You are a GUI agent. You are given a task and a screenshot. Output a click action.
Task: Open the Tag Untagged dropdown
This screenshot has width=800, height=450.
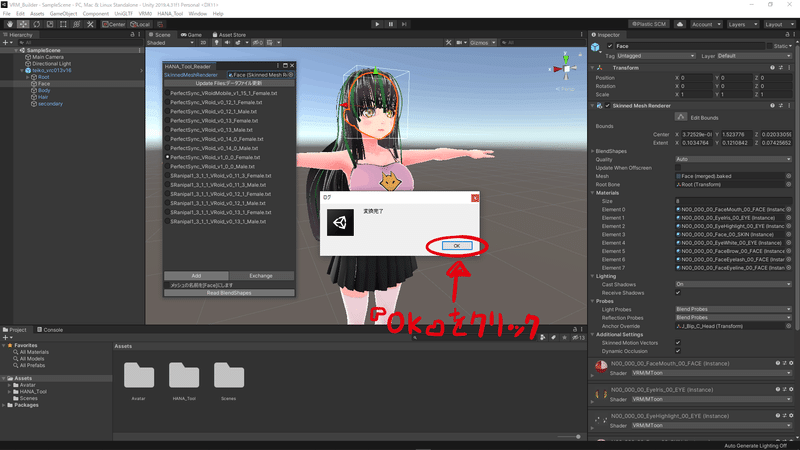pos(656,56)
